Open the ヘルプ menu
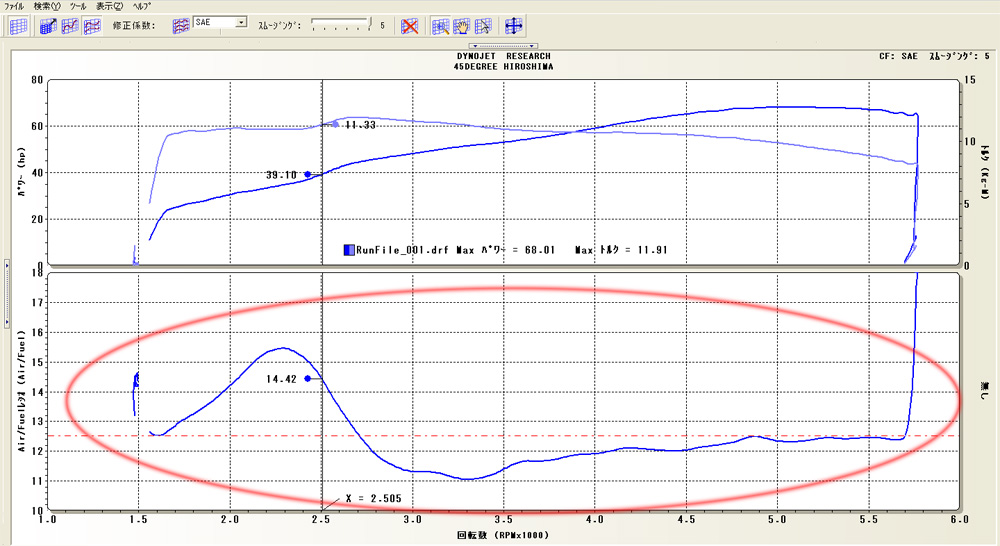The width and height of the screenshot is (1000, 546). pos(144,6)
